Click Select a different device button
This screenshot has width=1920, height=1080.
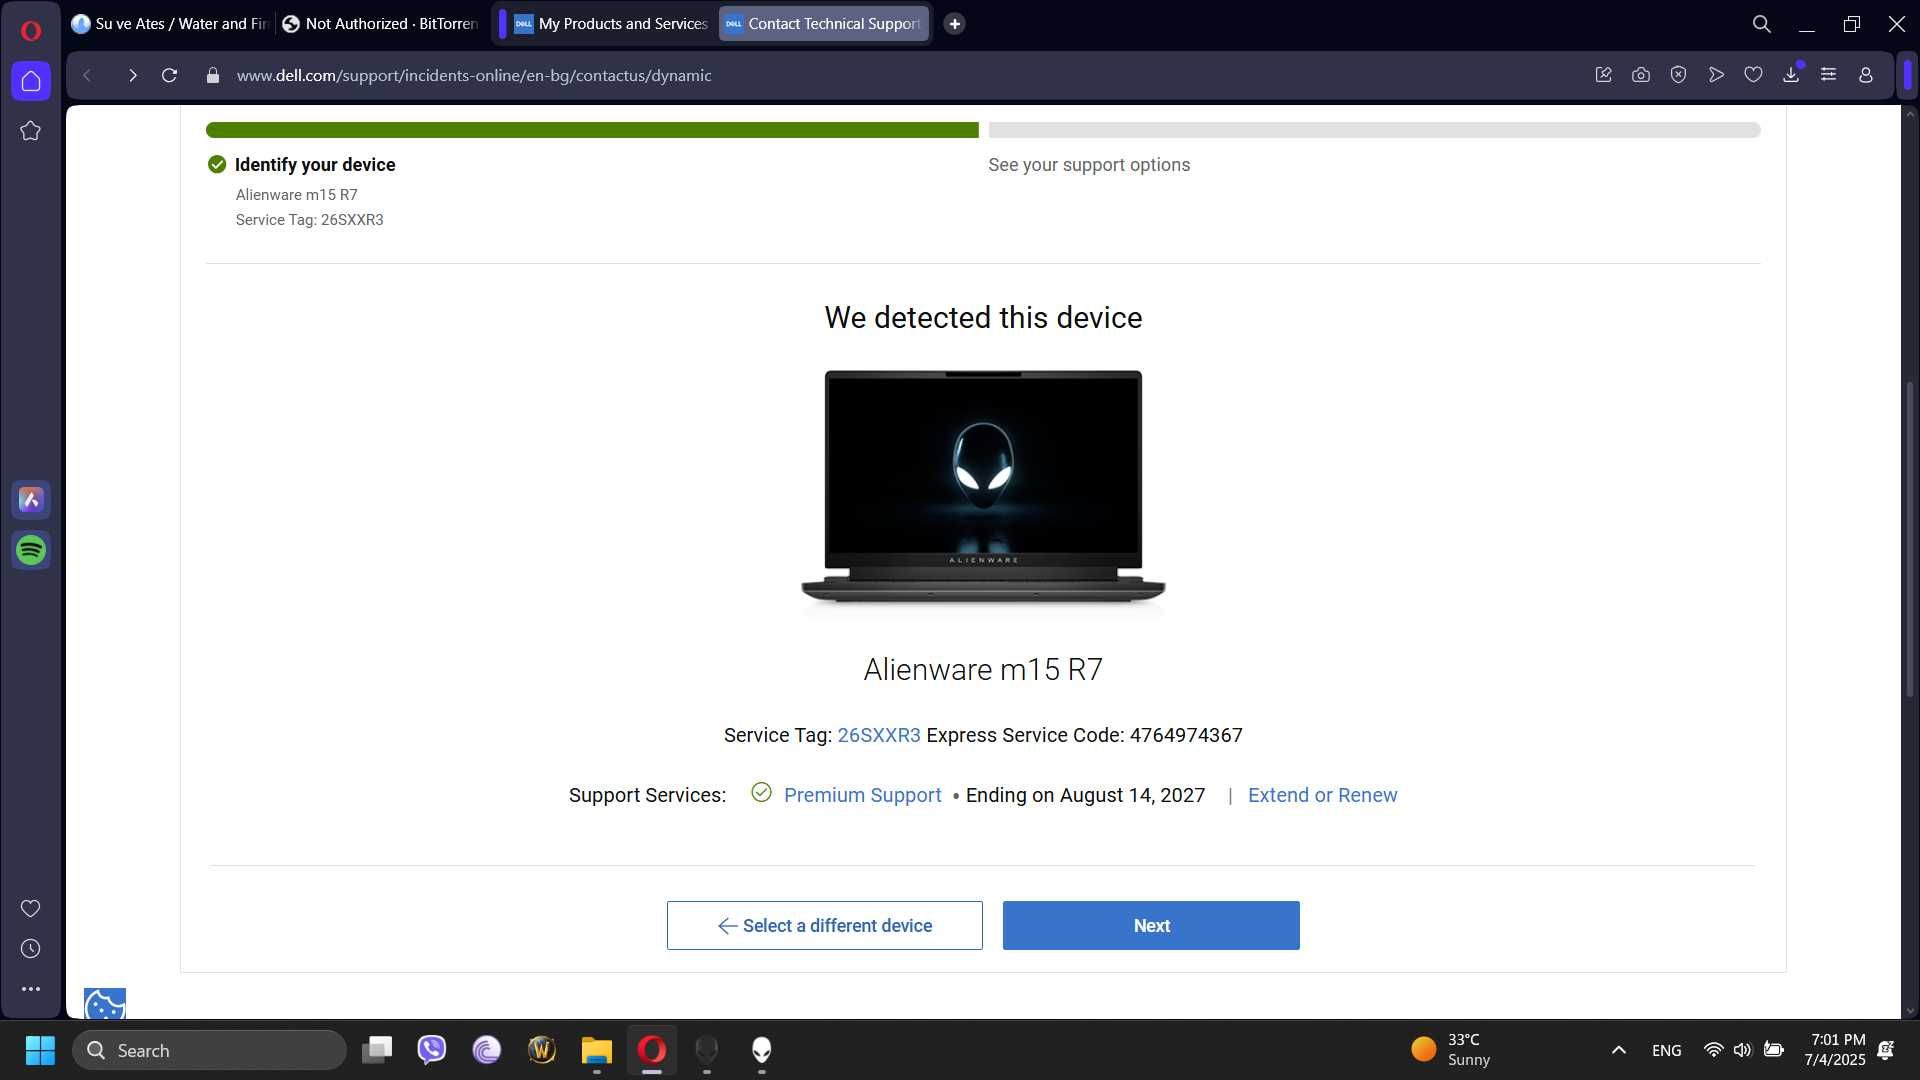tap(825, 926)
